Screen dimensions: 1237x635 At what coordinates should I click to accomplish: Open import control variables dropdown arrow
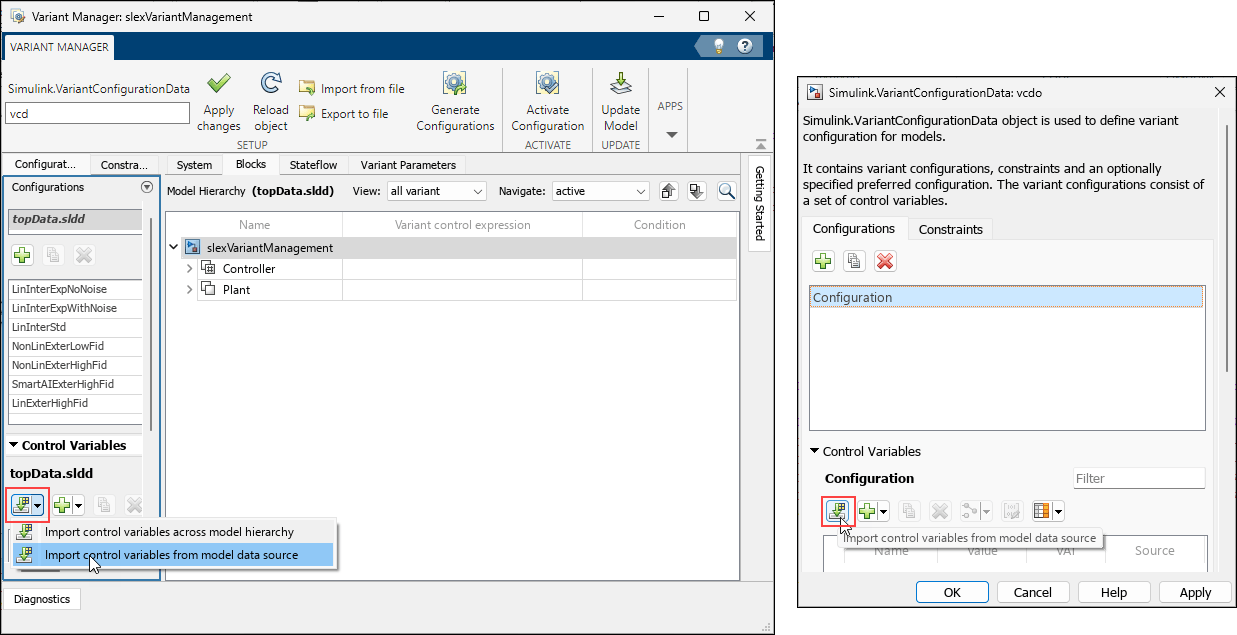pyautogui.click(x=38, y=506)
